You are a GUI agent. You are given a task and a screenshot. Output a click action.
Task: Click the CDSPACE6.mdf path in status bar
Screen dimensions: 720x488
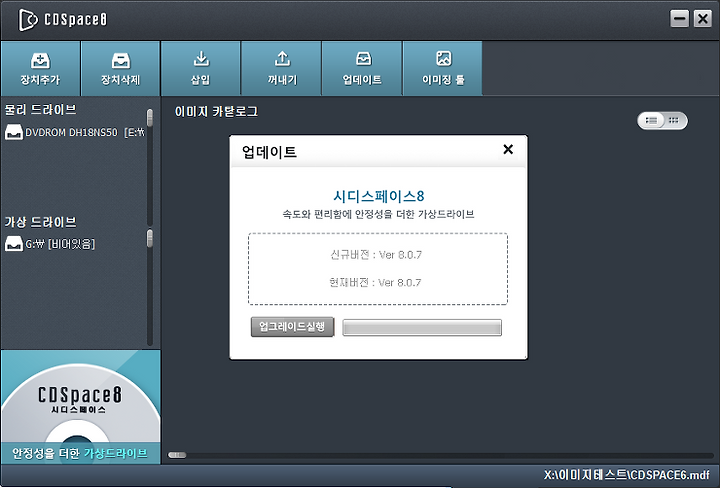(x=627, y=475)
